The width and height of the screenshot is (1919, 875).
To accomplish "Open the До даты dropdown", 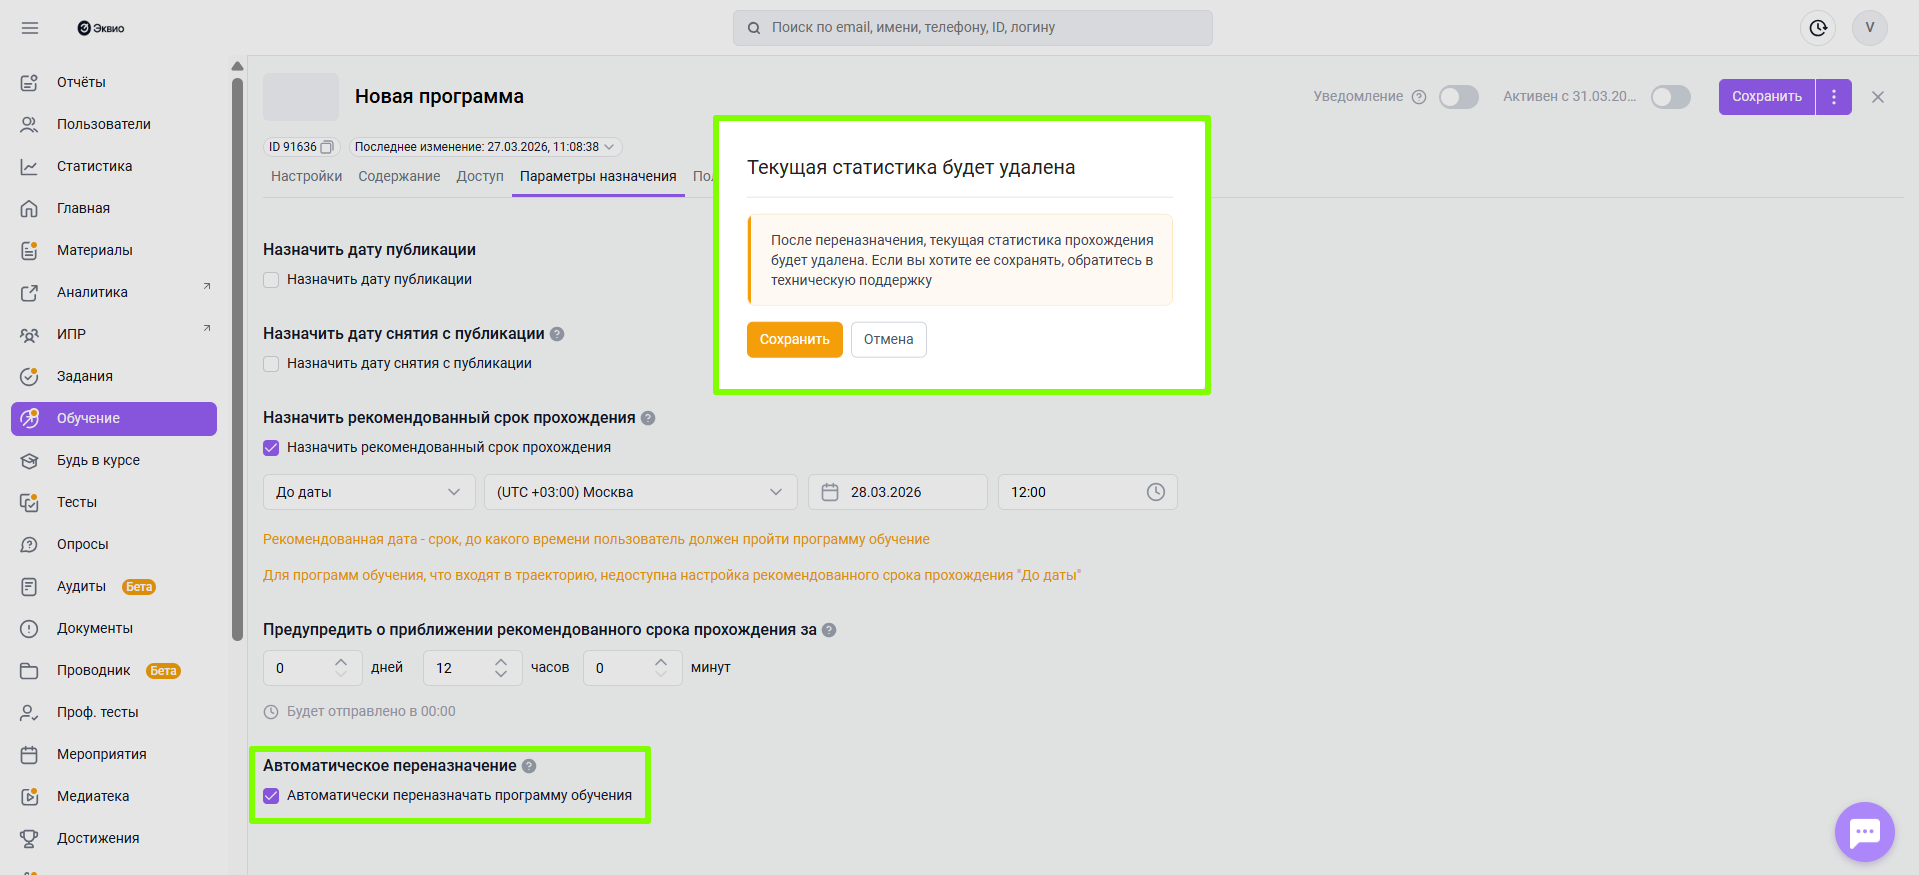I will pos(367,492).
